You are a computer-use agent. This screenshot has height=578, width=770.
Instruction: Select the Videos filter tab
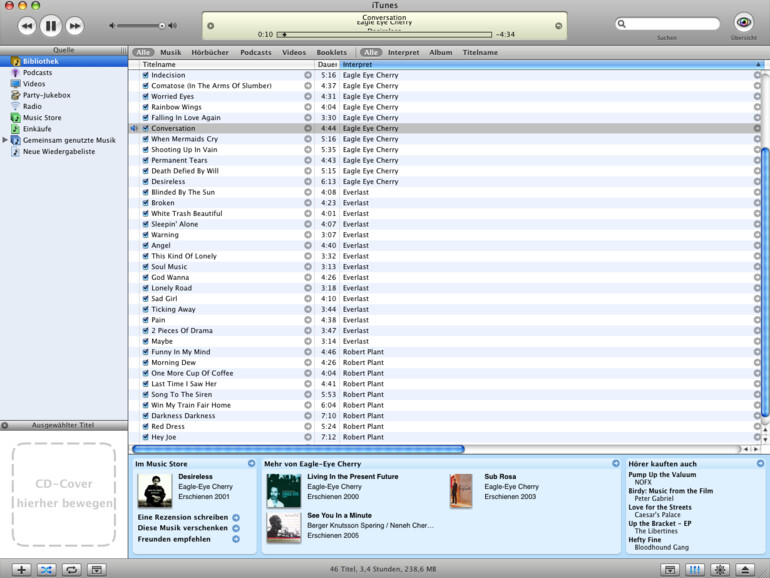(x=294, y=53)
